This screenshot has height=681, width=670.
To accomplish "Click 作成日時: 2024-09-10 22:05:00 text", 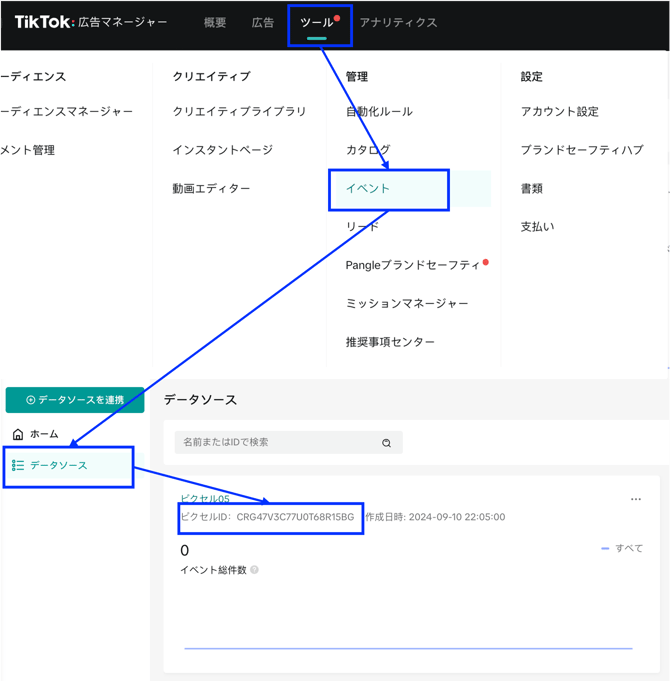I will tap(435, 517).
